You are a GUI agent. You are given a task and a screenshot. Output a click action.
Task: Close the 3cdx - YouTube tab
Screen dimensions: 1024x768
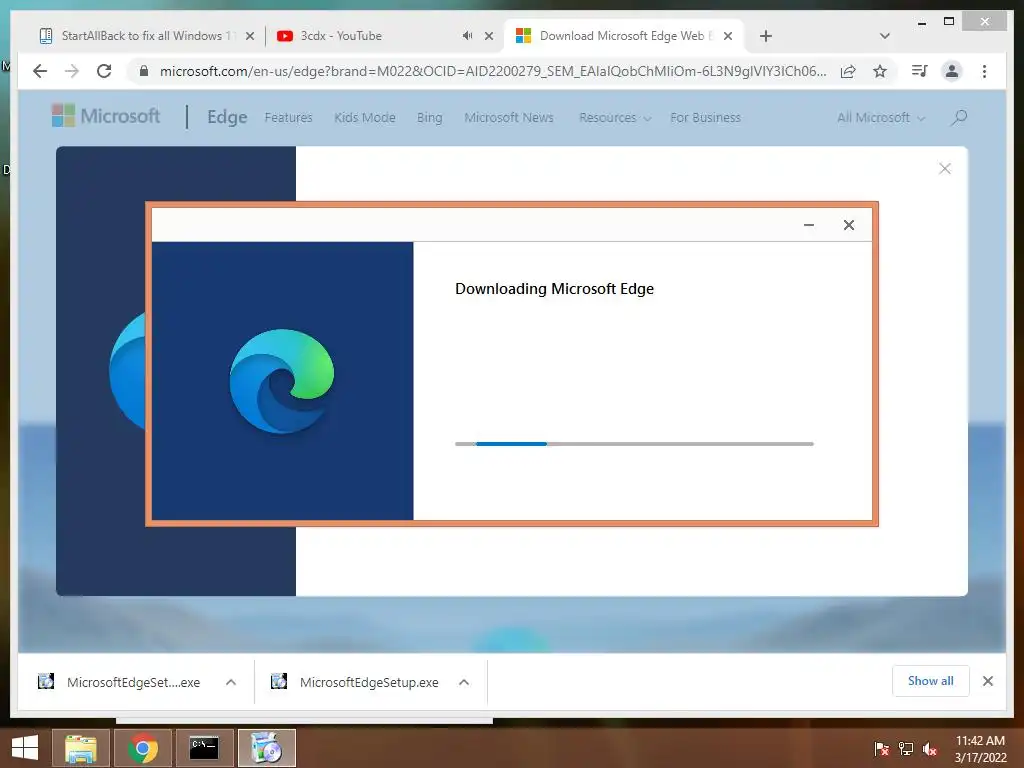click(488, 37)
